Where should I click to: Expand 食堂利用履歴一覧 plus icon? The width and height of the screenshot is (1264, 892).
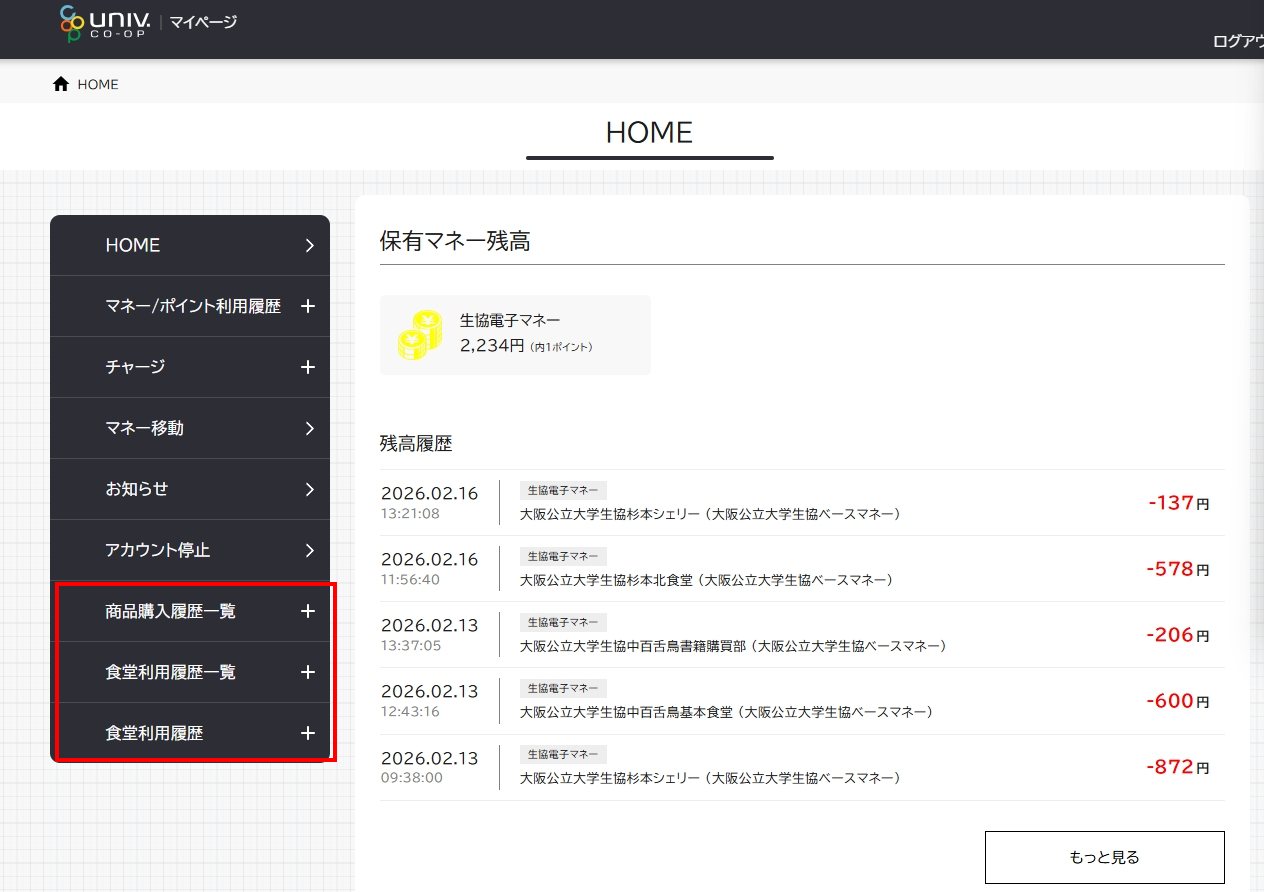tap(308, 673)
